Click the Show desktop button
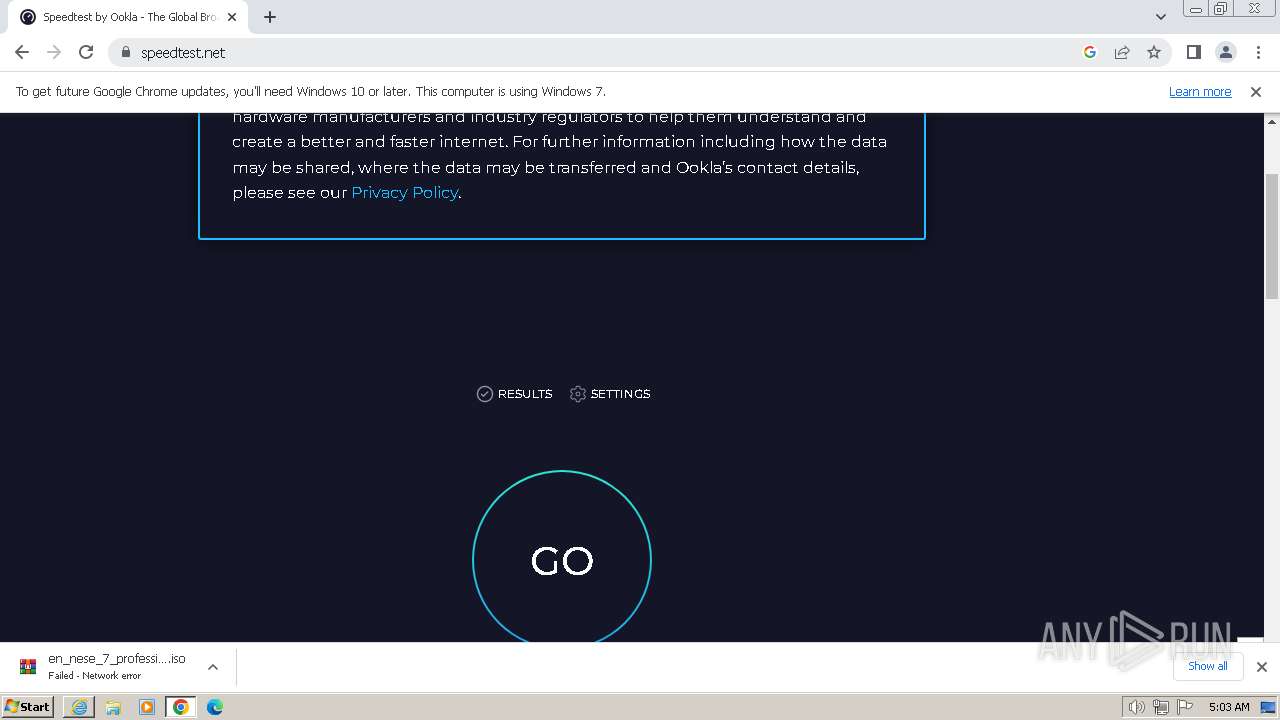This screenshot has height=720, width=1280. (x=1269, y=707)
